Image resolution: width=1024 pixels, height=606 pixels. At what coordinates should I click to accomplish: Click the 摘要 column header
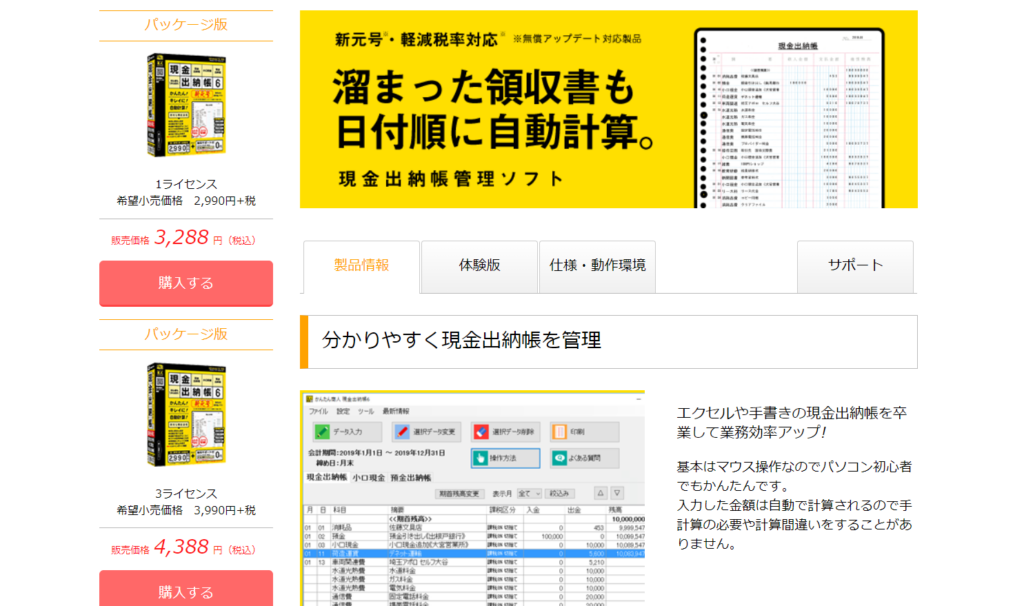397,510
